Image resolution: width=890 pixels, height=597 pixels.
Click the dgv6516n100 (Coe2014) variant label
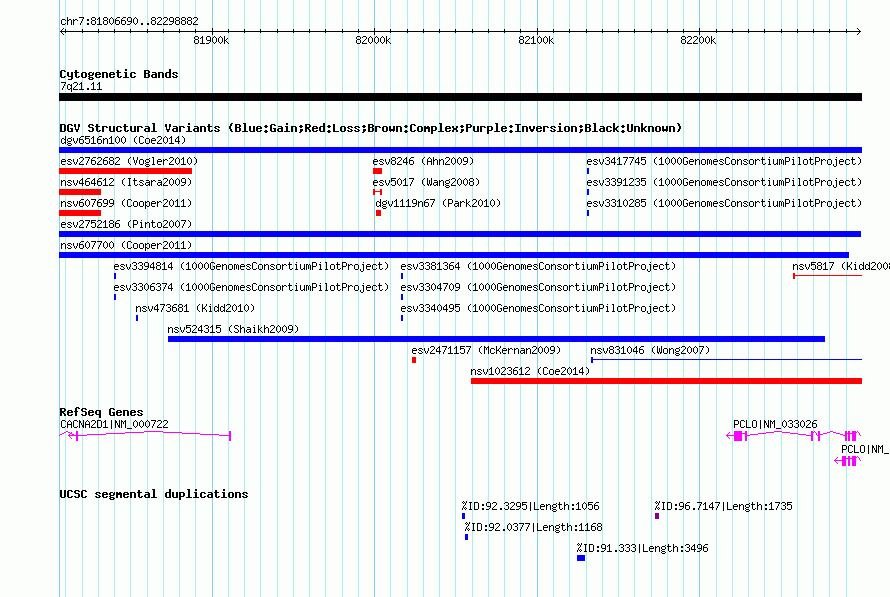coord(123,140)
